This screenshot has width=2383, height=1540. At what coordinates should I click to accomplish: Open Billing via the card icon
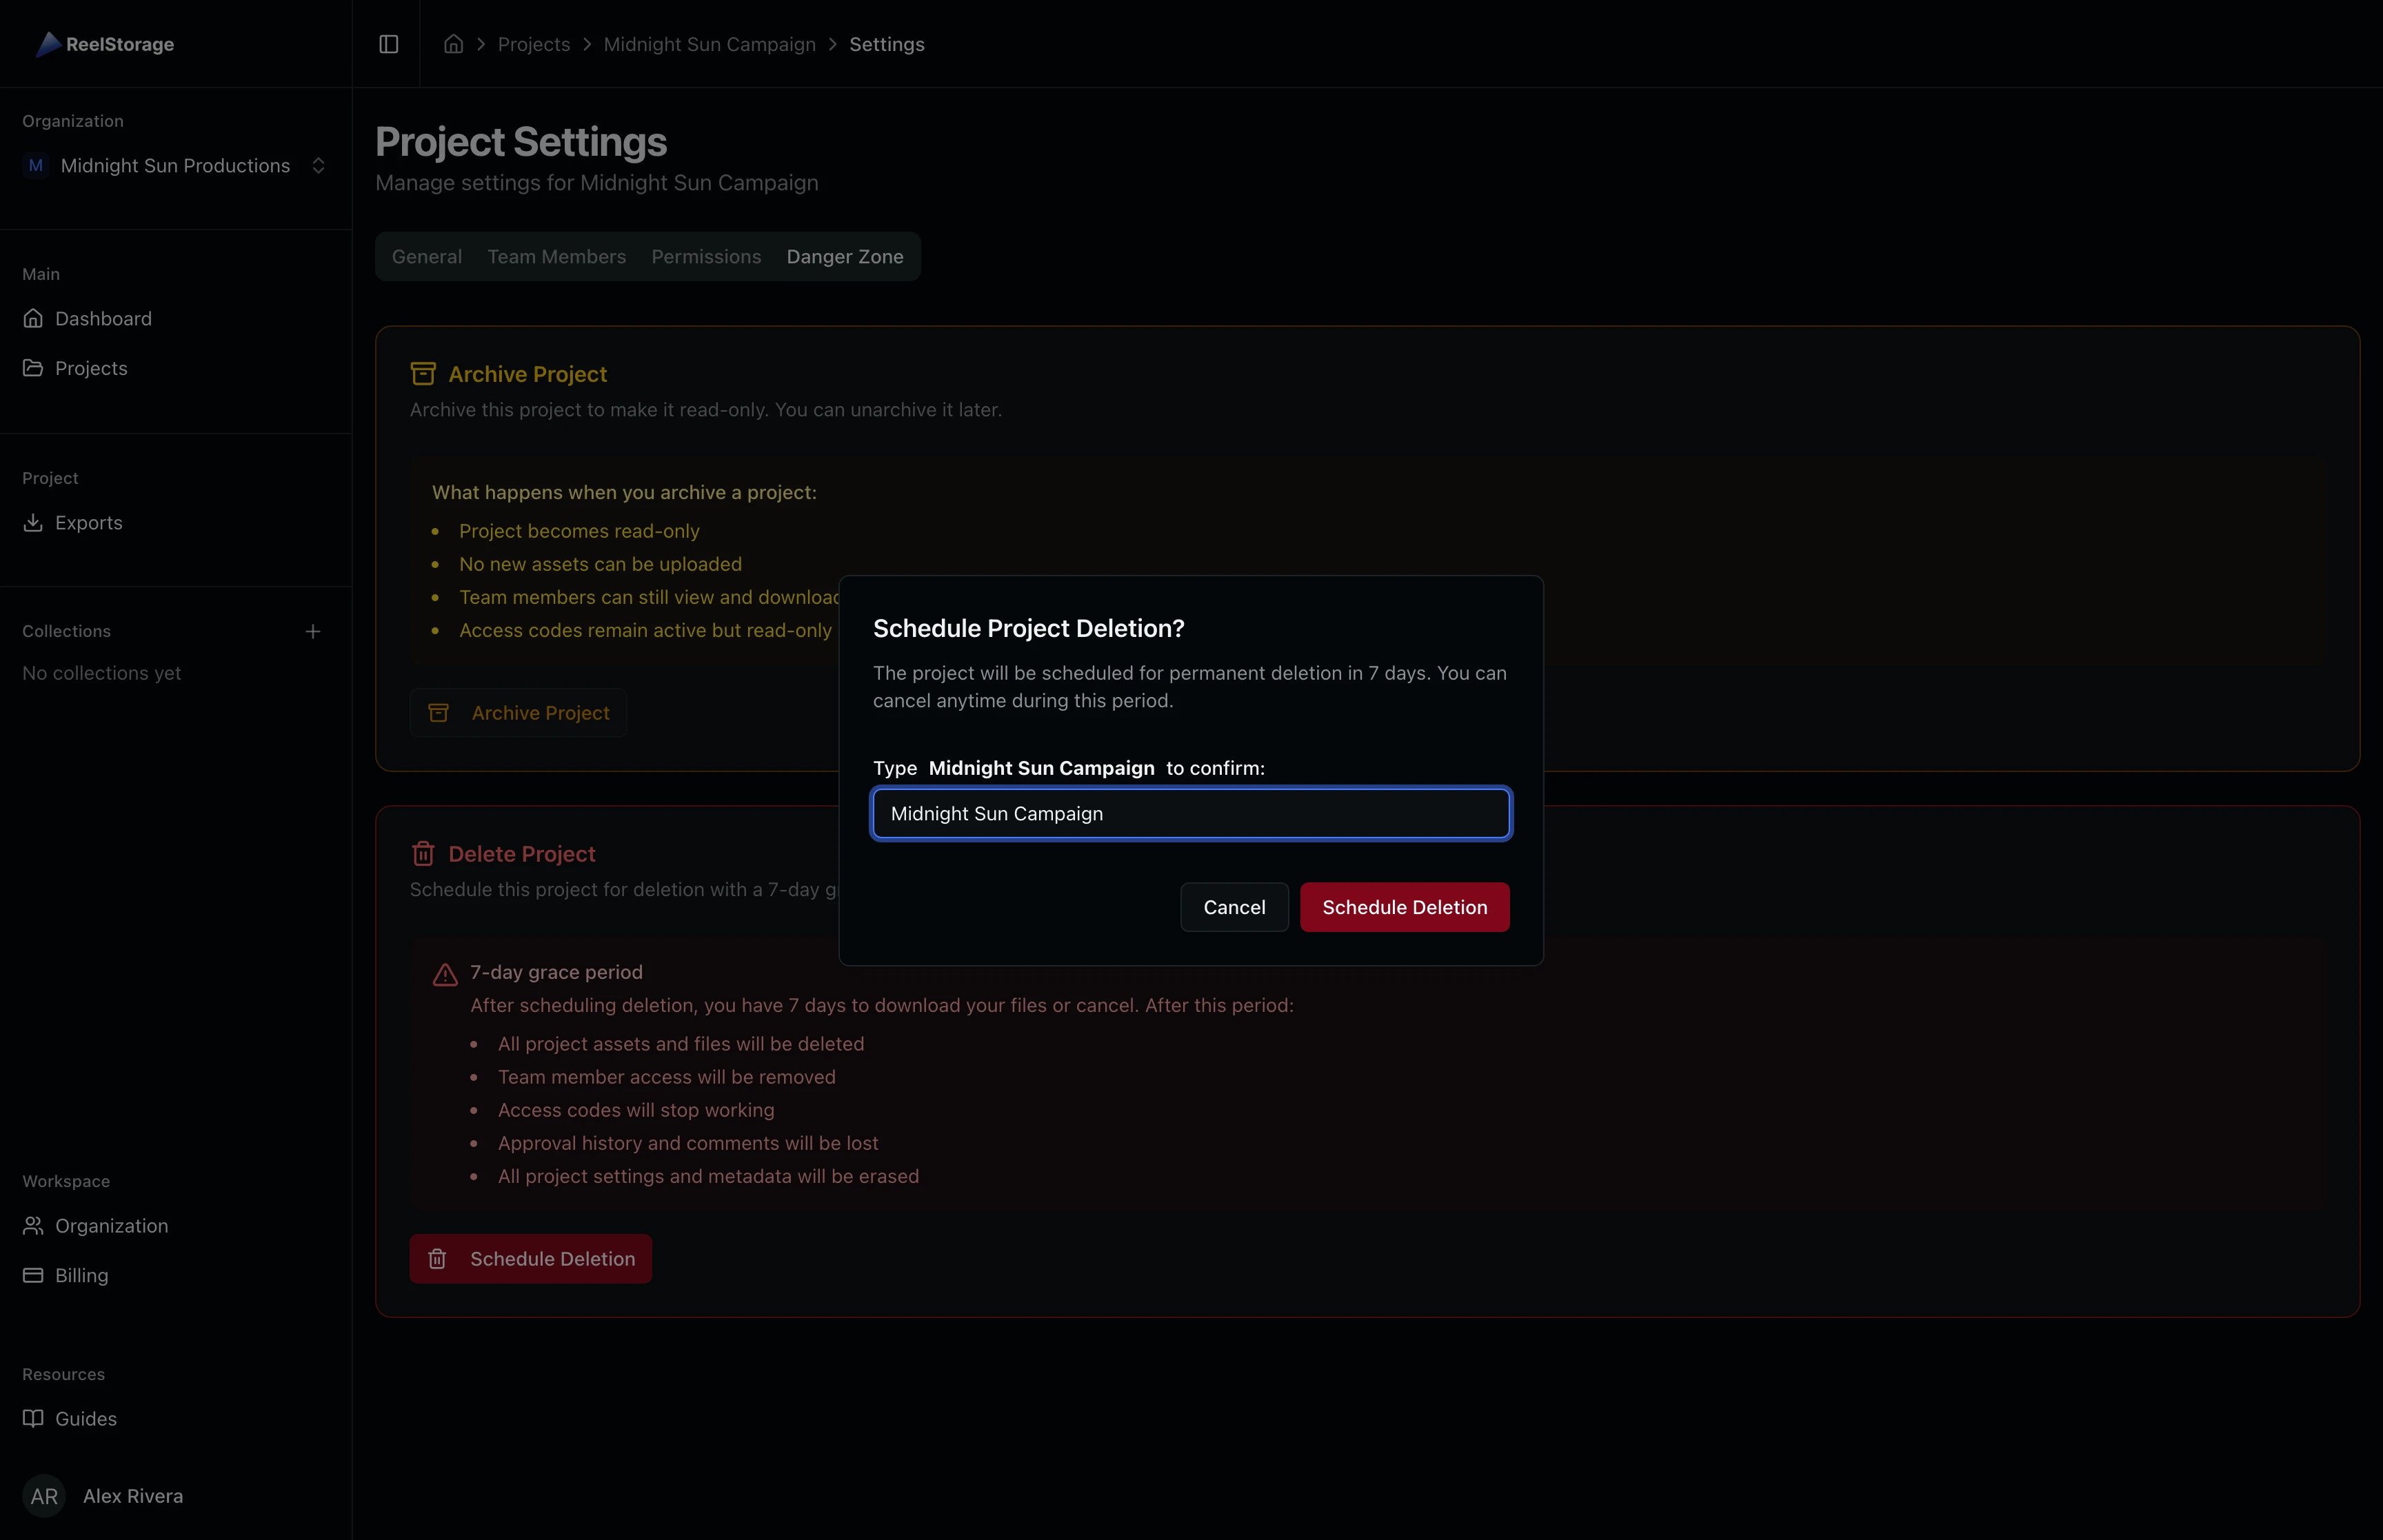34,1275
